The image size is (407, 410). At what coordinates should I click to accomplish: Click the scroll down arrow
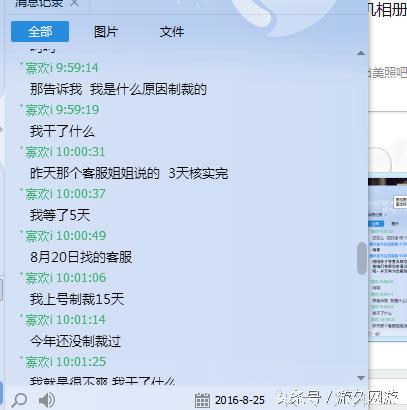[x=361, y=378]
